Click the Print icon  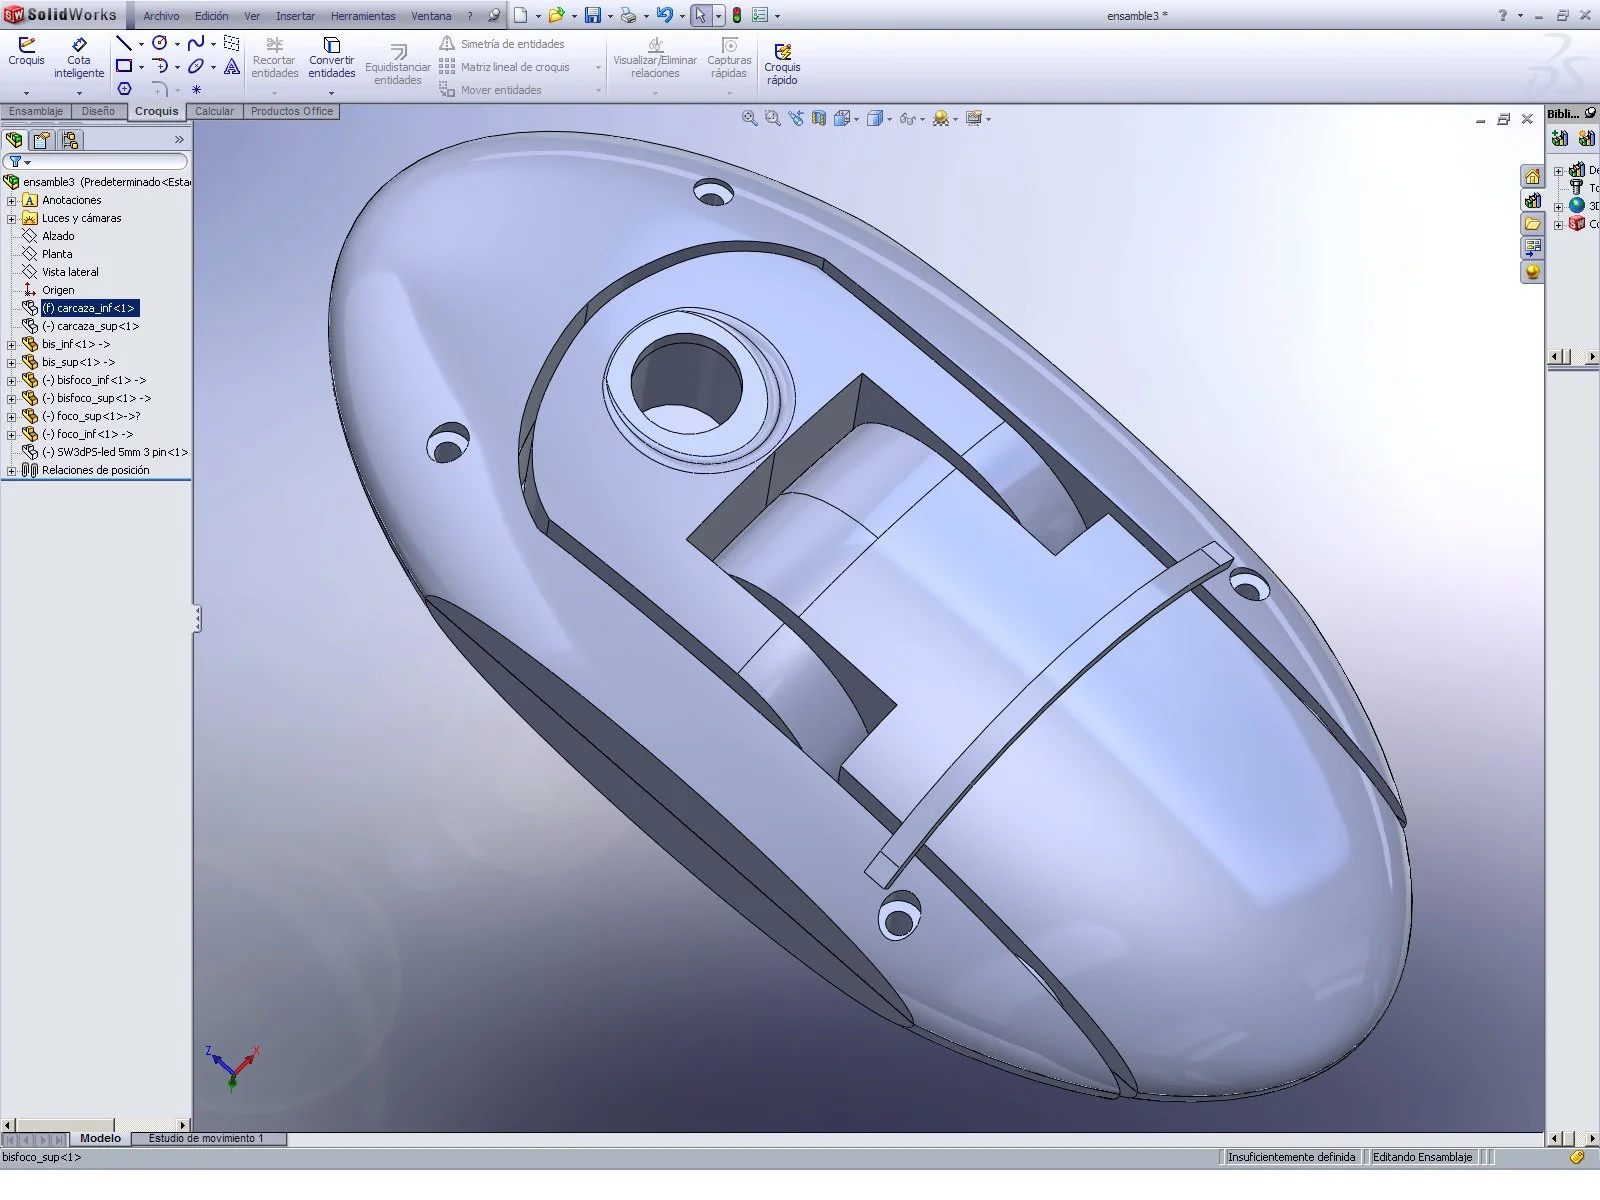pyautogui.click(x=628, y=15)
